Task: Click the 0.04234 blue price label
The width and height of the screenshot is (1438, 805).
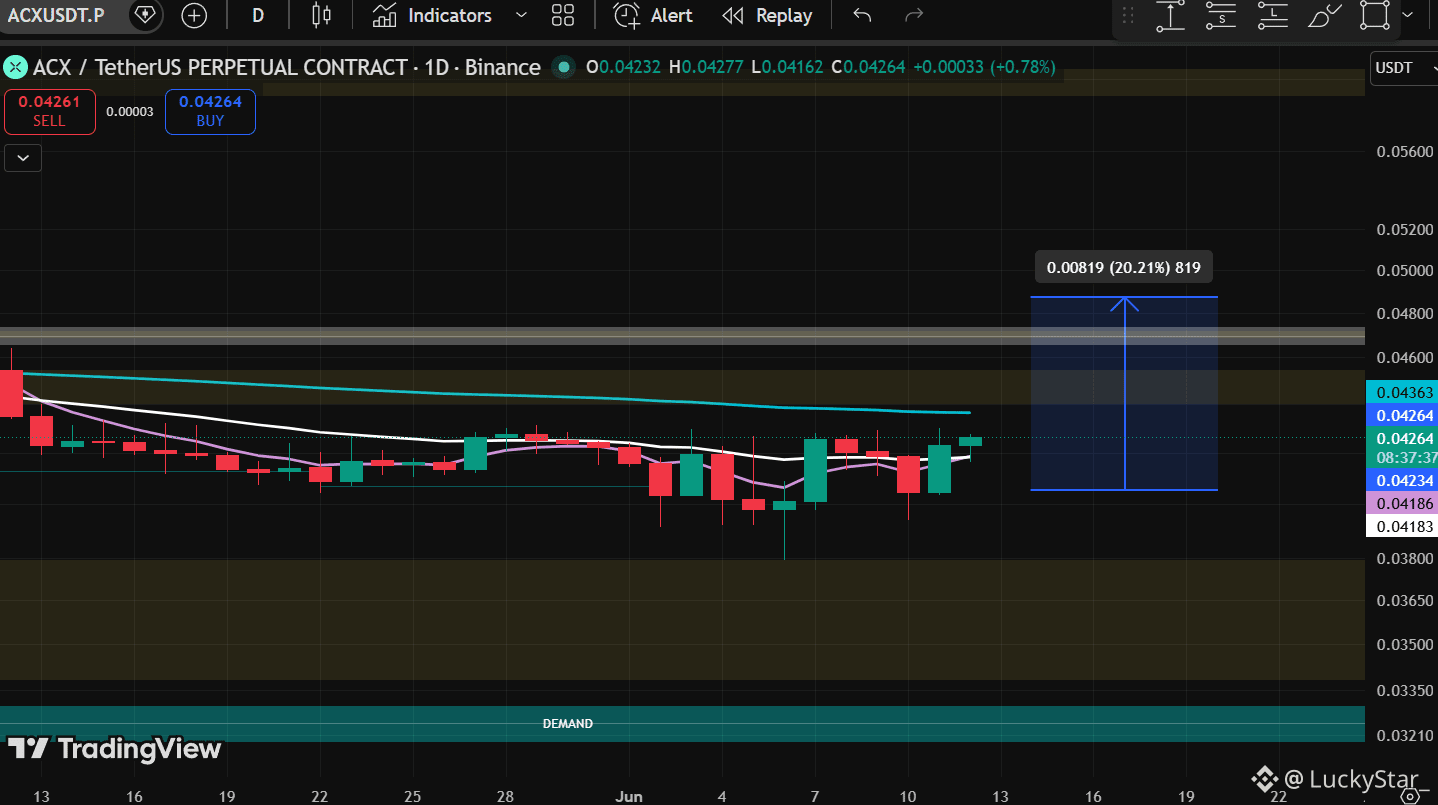Action: 1402,480
